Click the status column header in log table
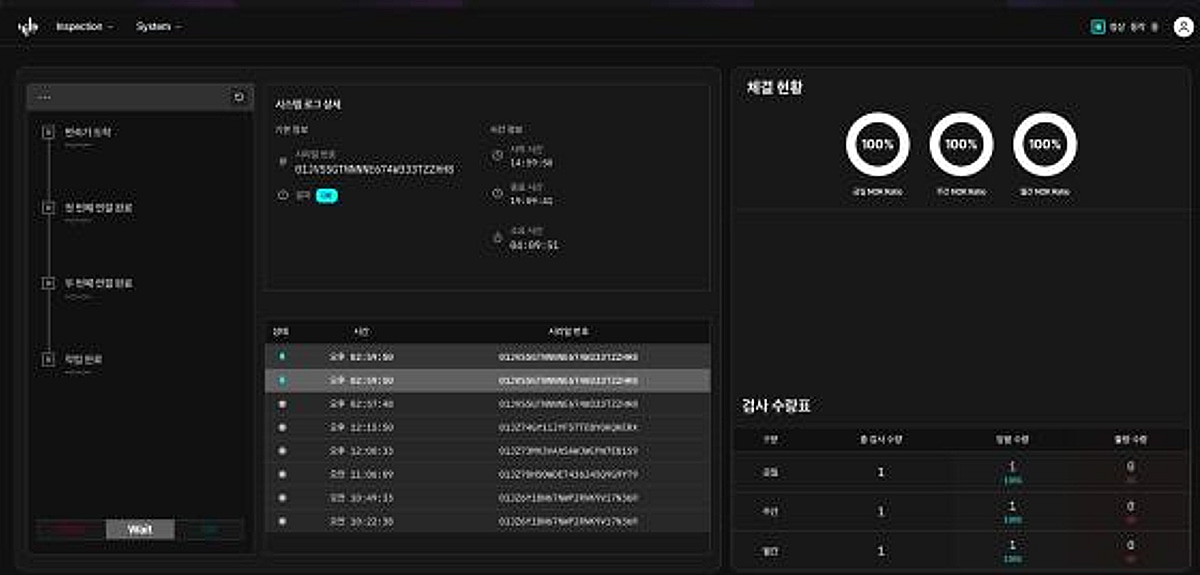 (x=281, y=332)
